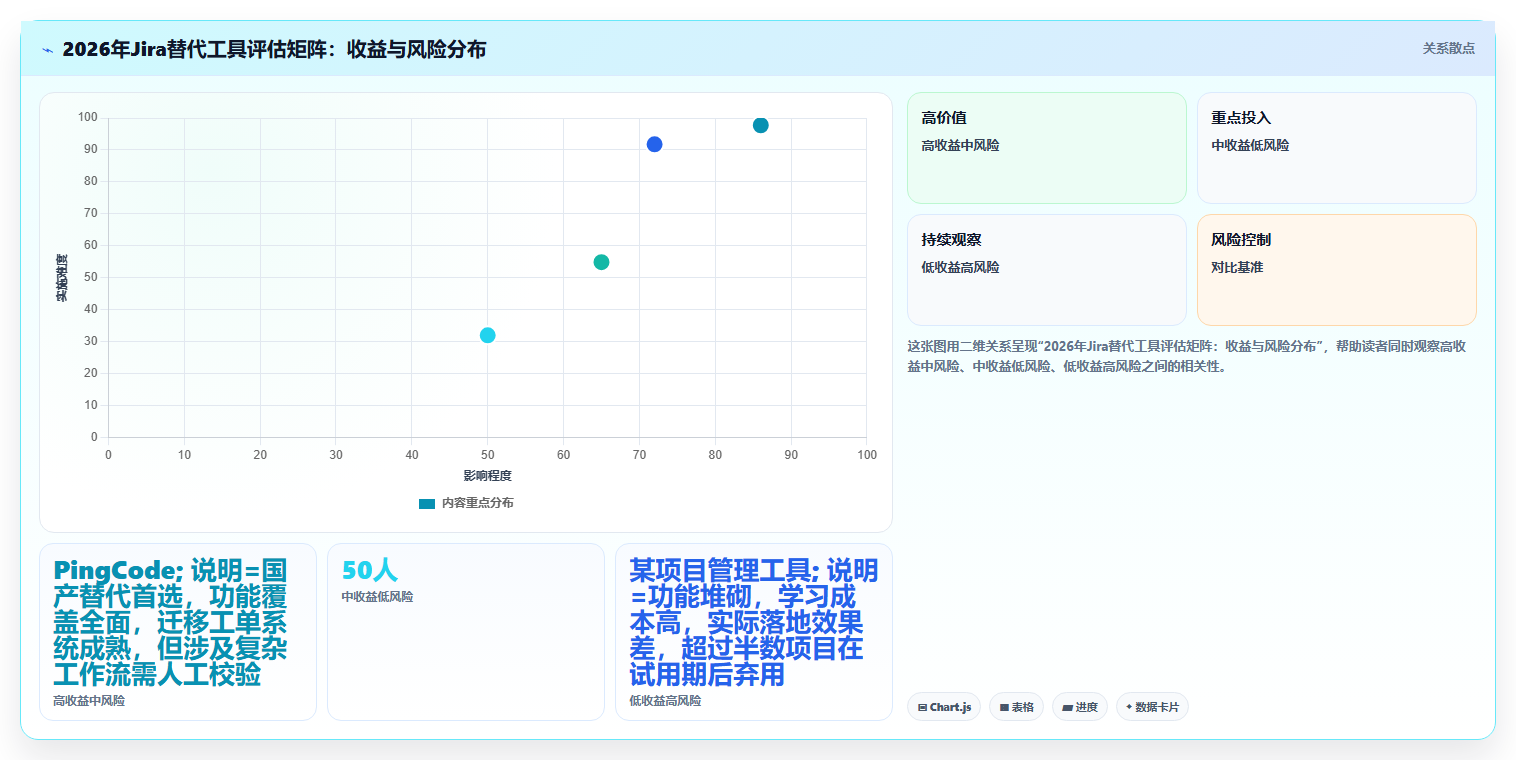Toggle the 内容重点分布 legend swatch
Image resolution: width=1516 pixels, height=760 pixels.
click(x=427, y=503)
